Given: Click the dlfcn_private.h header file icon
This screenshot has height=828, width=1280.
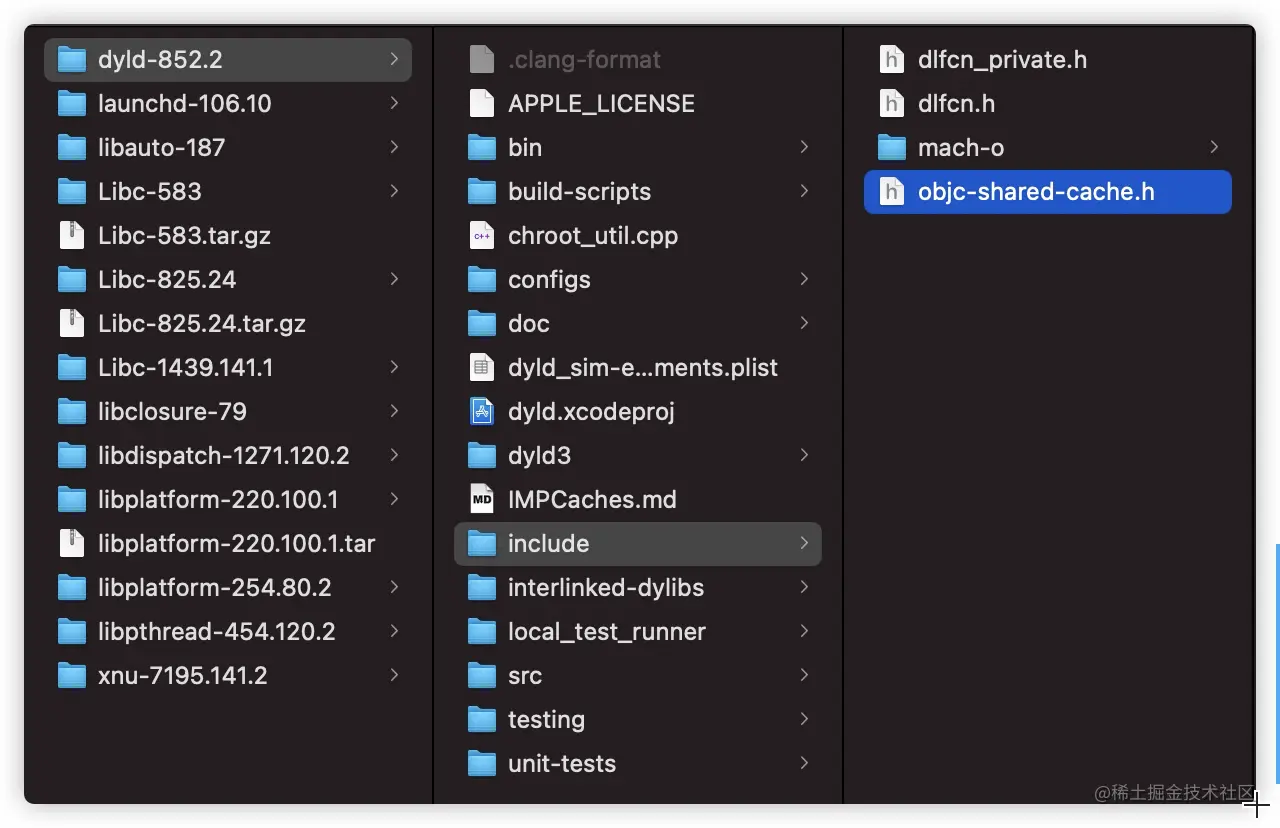Looking at the screenshot, I should pyautogui.click(x=891, y=59).
